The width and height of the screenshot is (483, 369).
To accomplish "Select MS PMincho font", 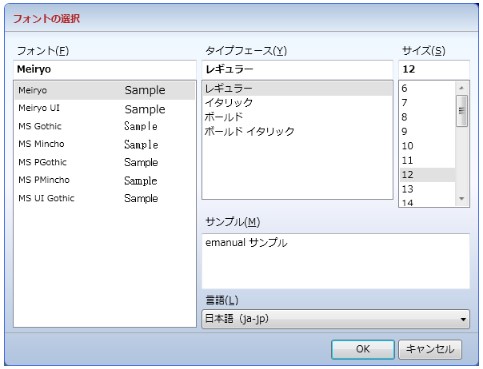I will coord(105,180).
